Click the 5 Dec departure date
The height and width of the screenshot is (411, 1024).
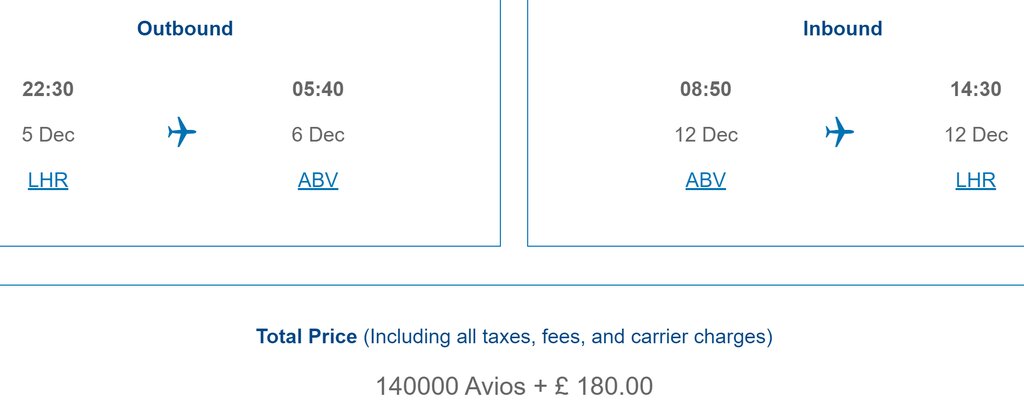48,135
